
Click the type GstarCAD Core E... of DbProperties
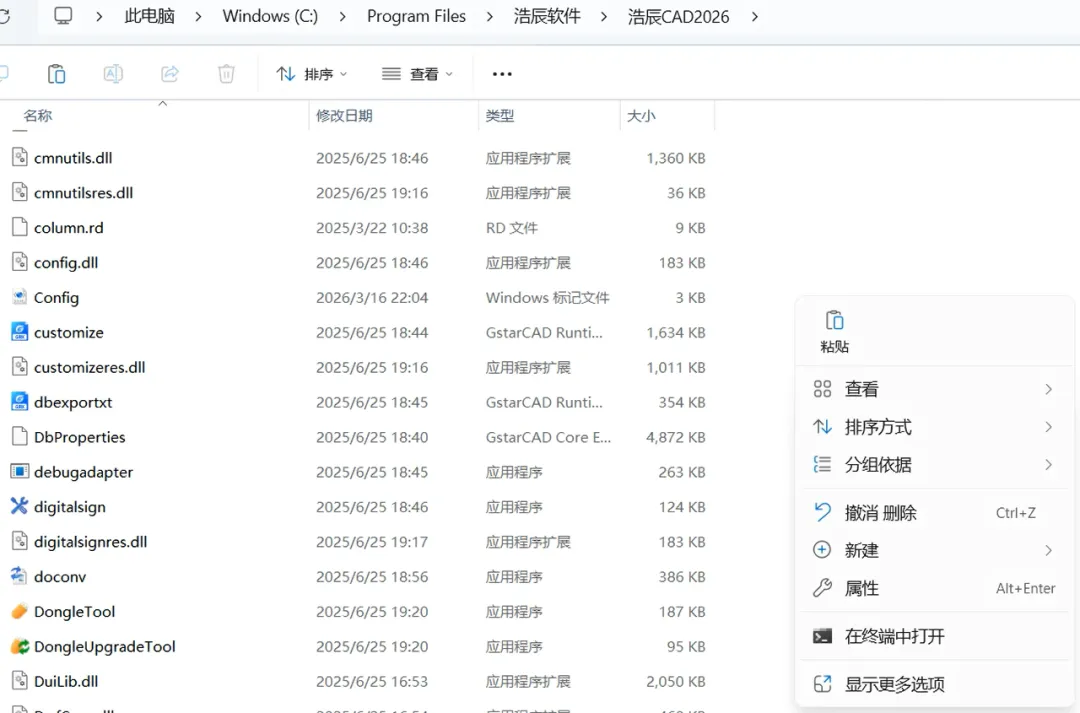tap(548, 437)
